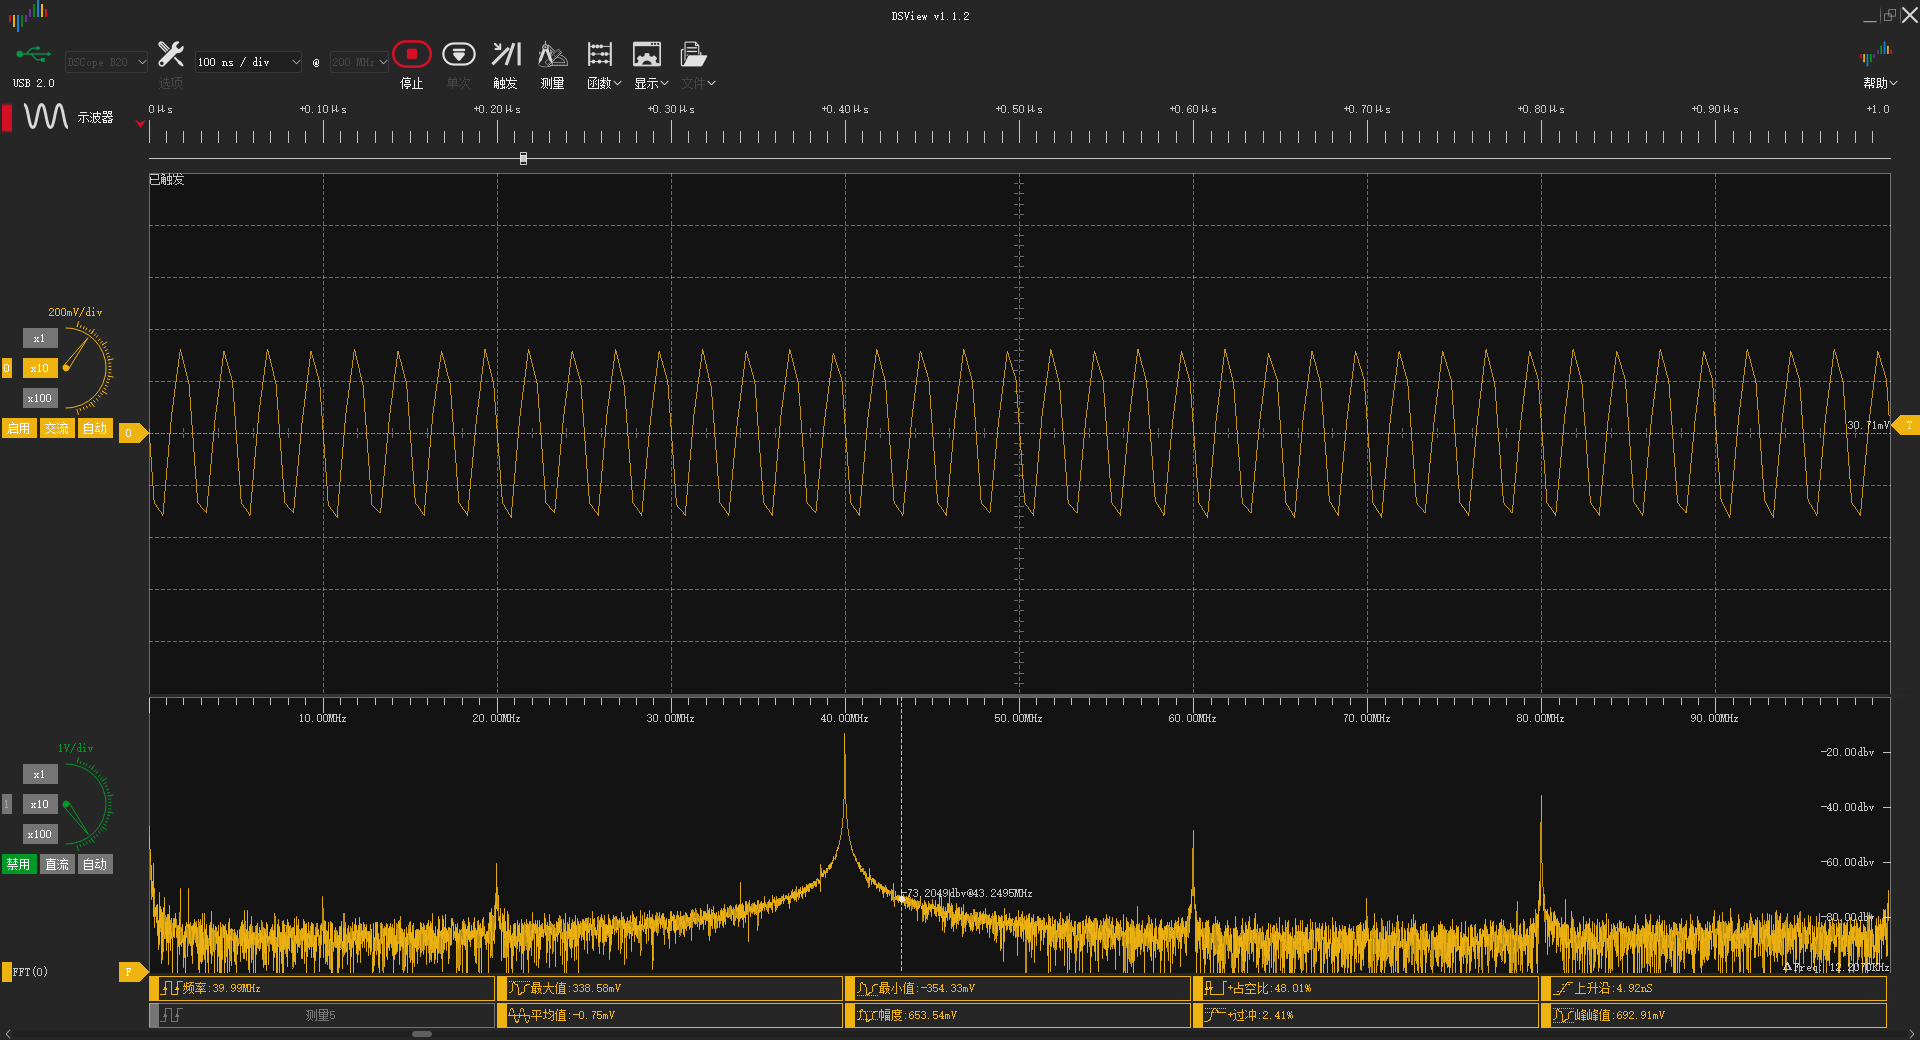This screenshot has width=1920, height=1040.
Task: Toggle channel 1 Auto (自动) button
Action: tap(95, 864)
